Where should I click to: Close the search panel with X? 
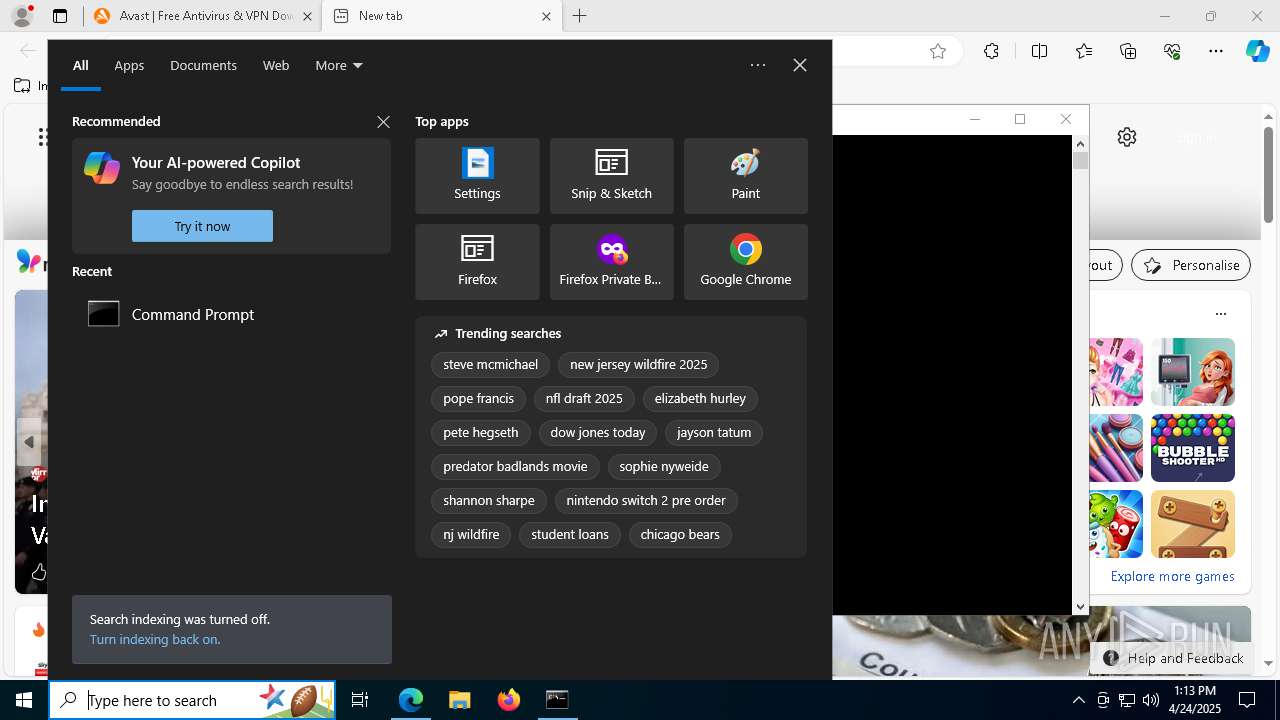tap(800, 65)
